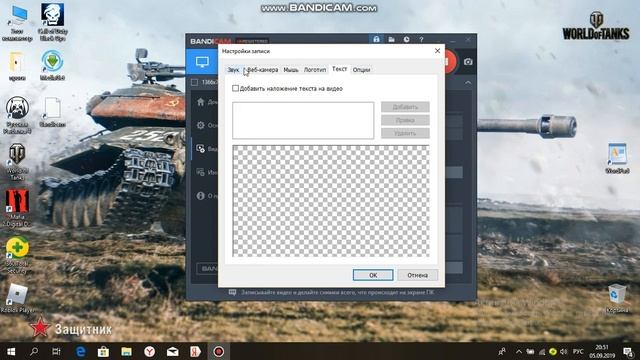640x360 pixels.
Task: Open Bandicam help question mark icon
Action: coord(421,39)
